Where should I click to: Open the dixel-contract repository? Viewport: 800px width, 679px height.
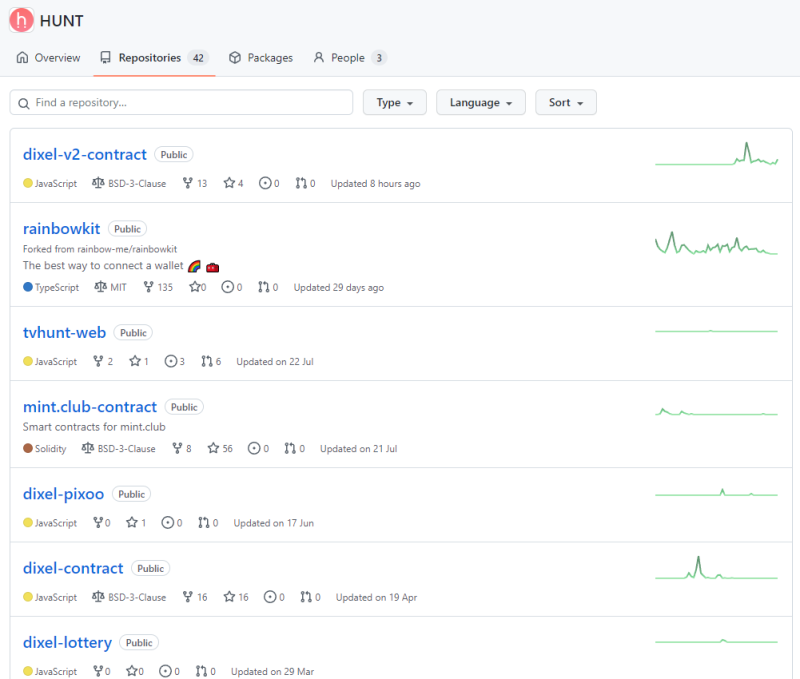73,568
